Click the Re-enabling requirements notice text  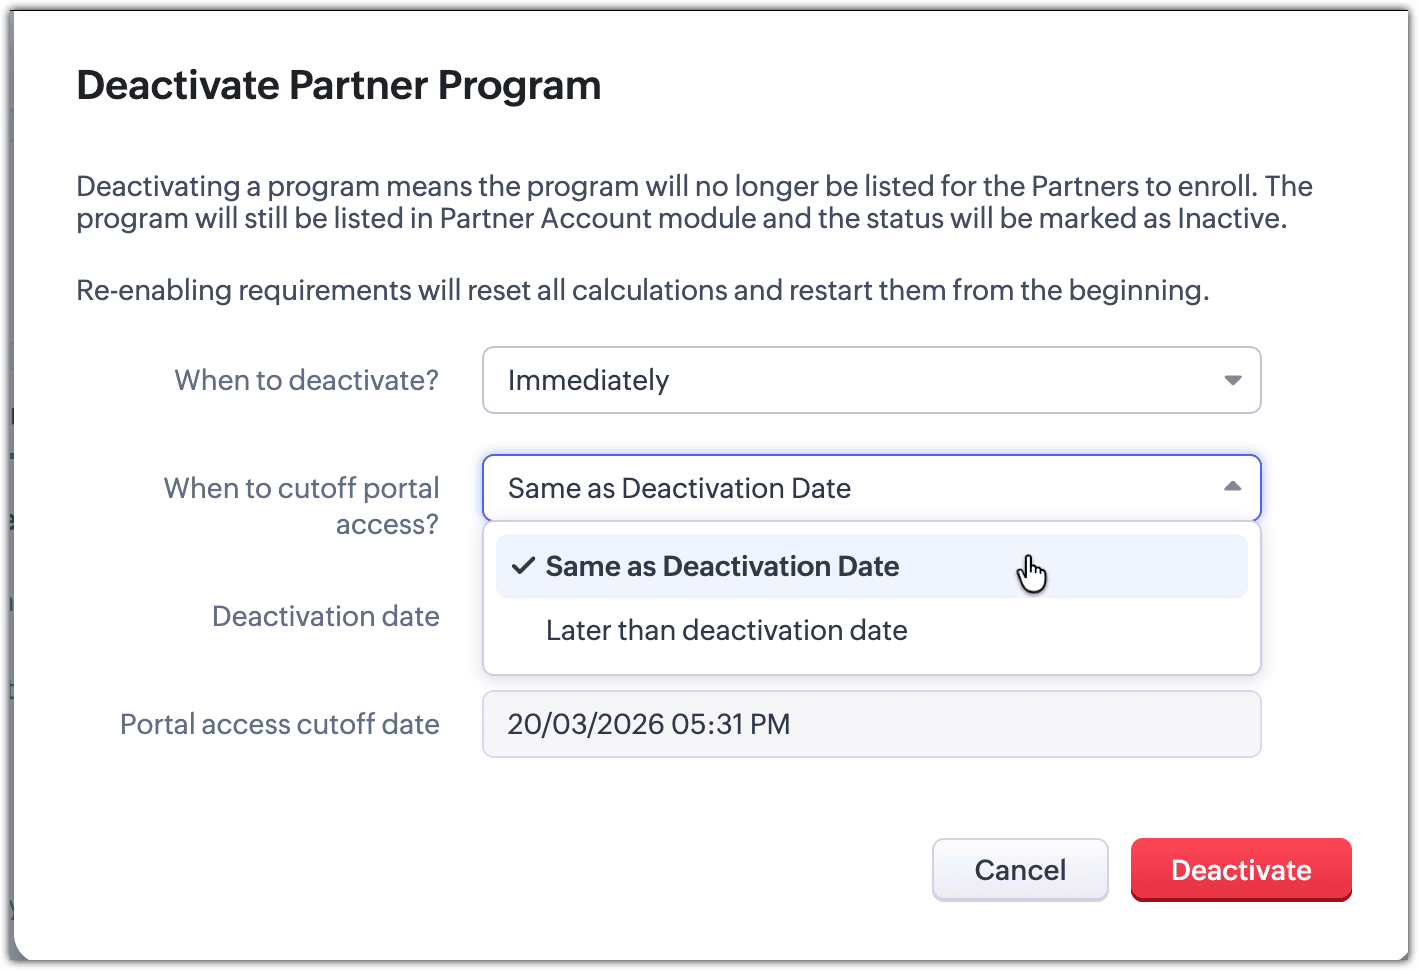coord(643,290)
